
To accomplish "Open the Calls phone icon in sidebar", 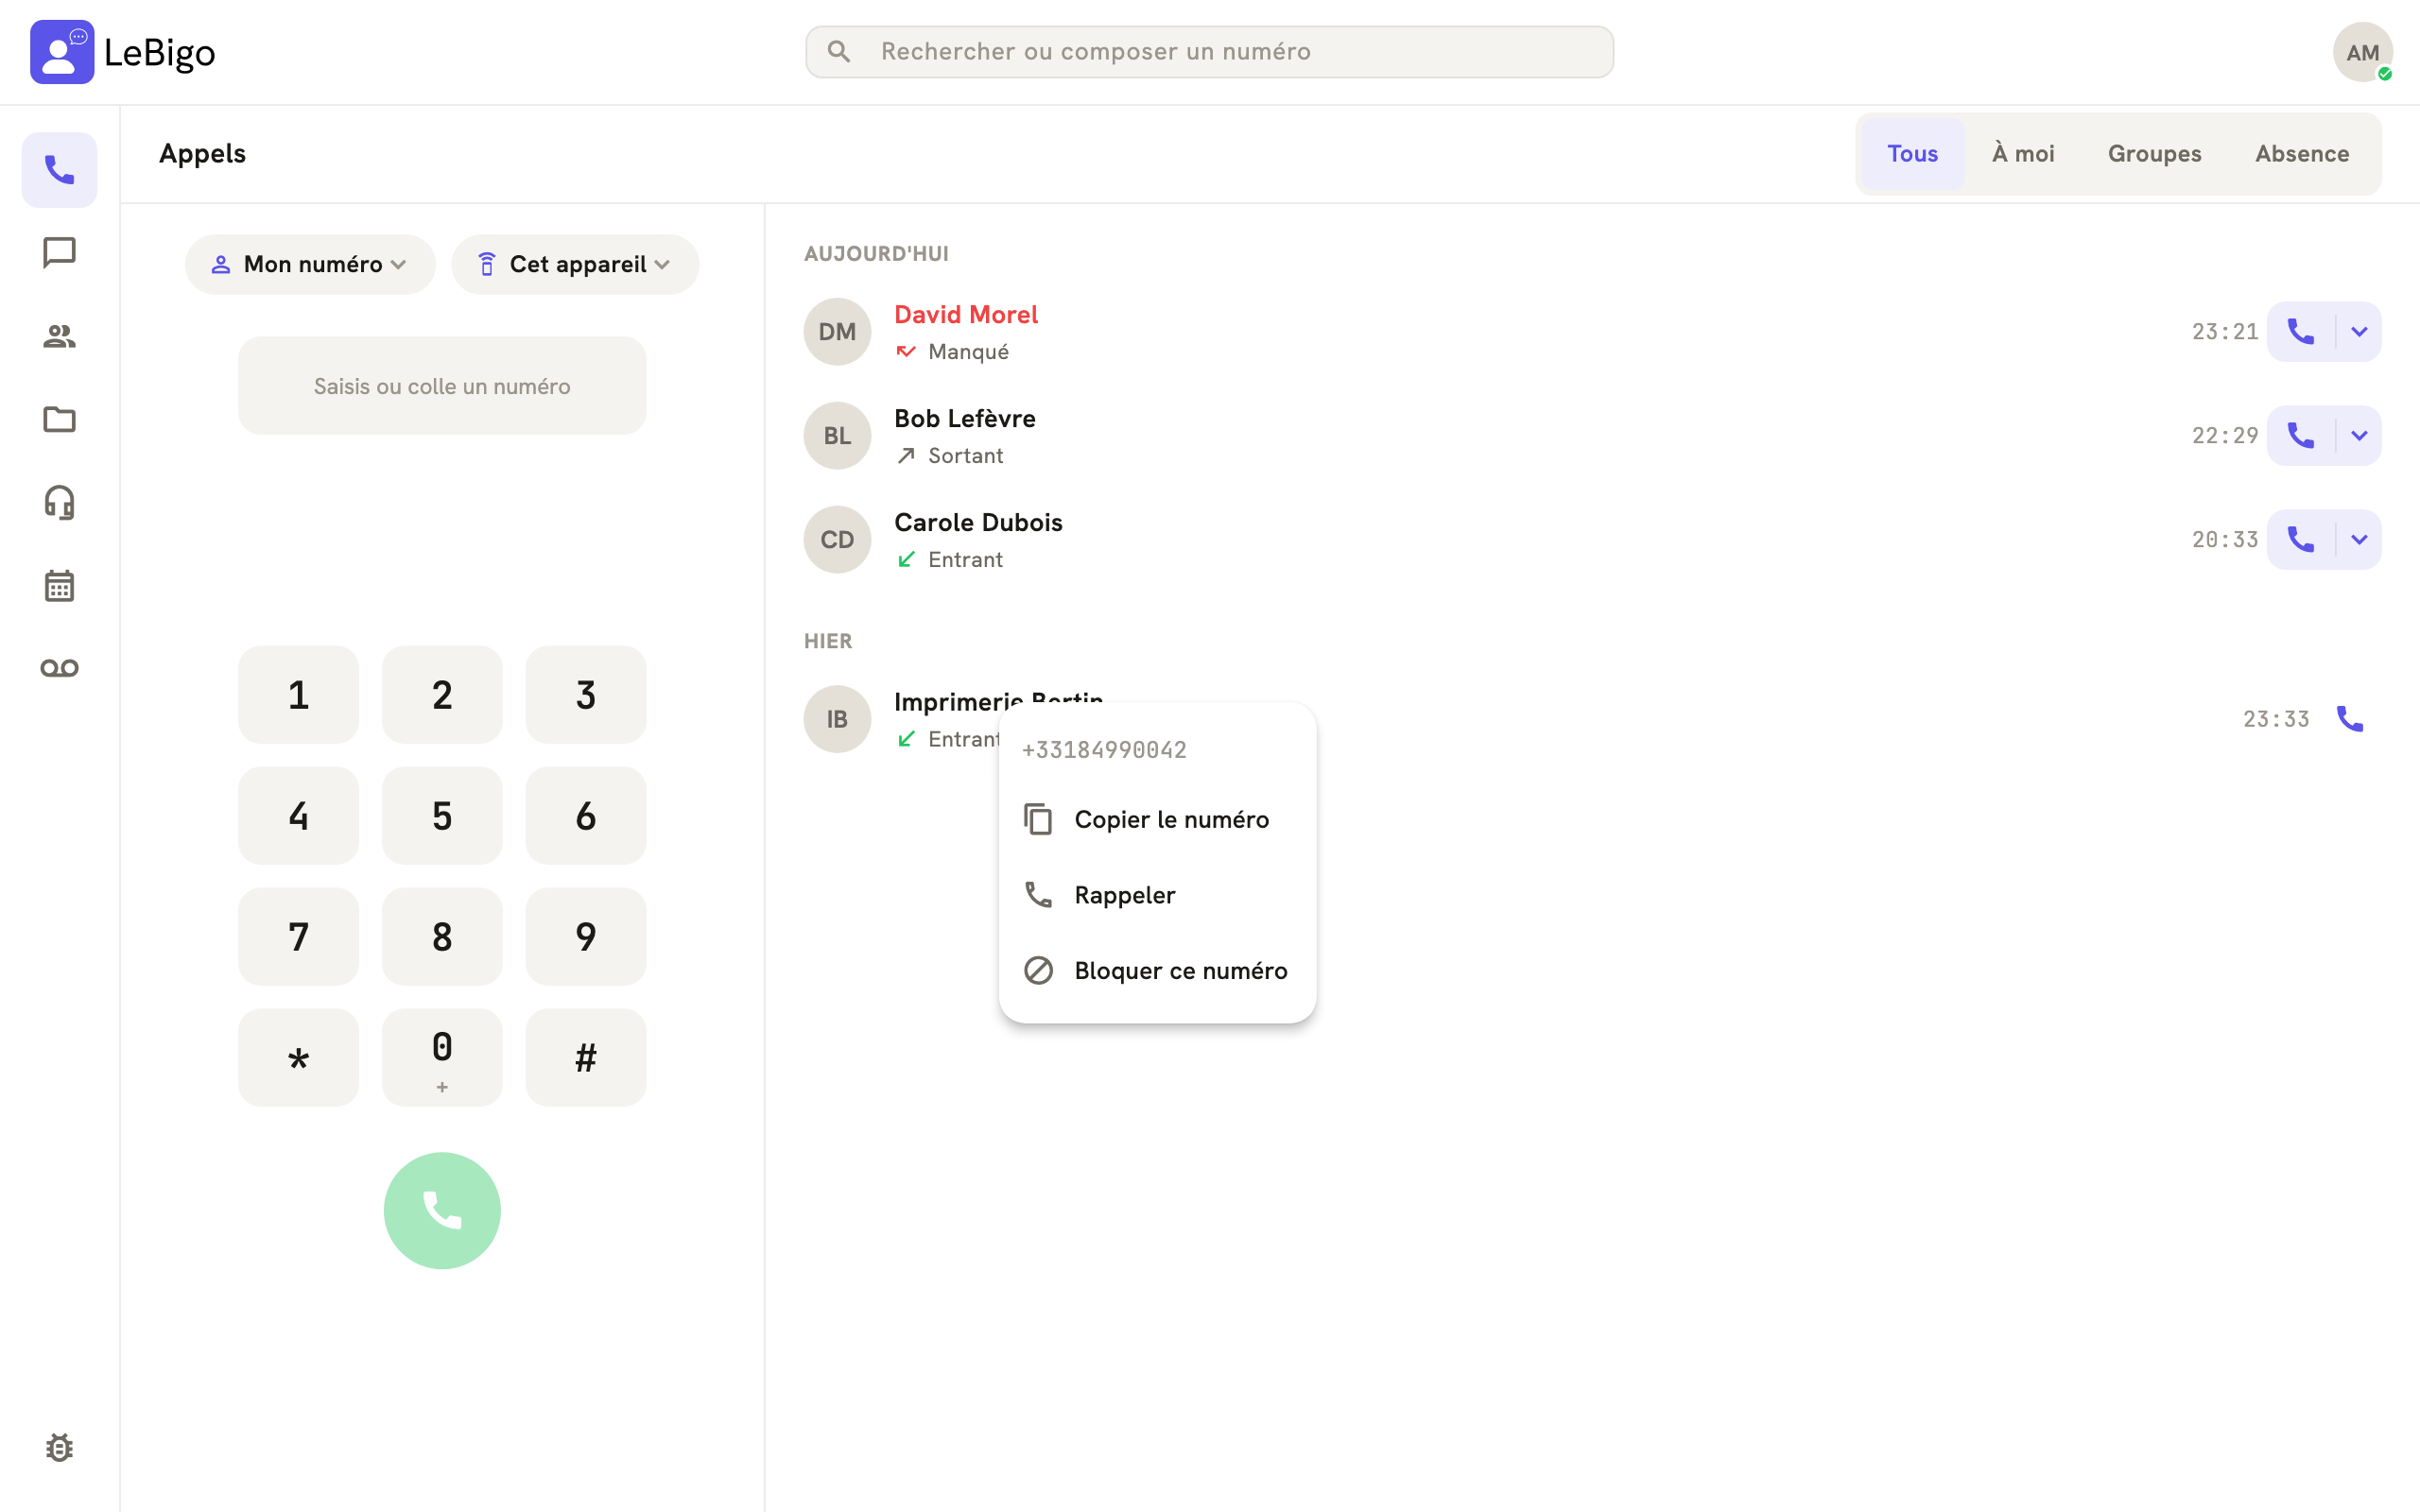I will [59, 170].
